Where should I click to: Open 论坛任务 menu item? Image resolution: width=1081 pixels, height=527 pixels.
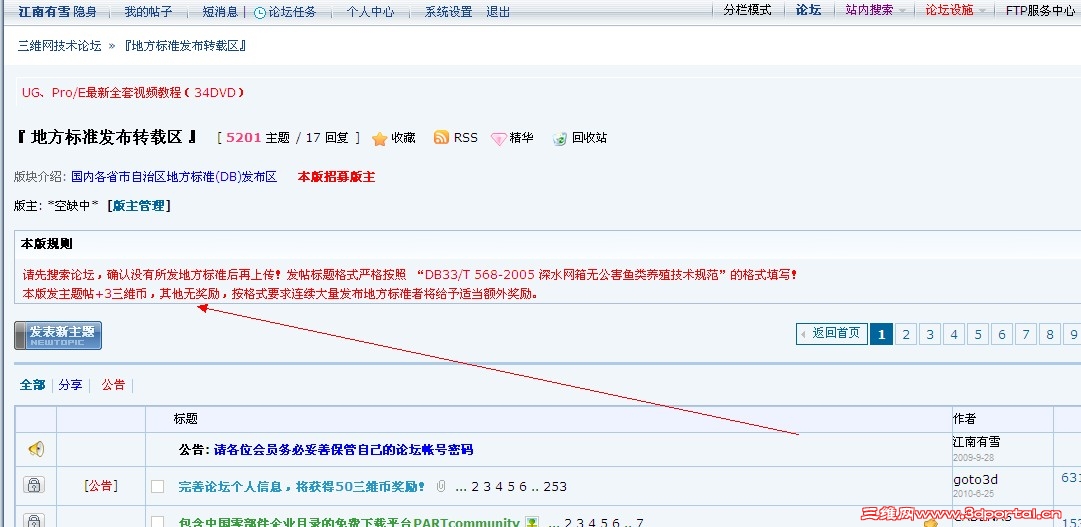click(292, 12)
